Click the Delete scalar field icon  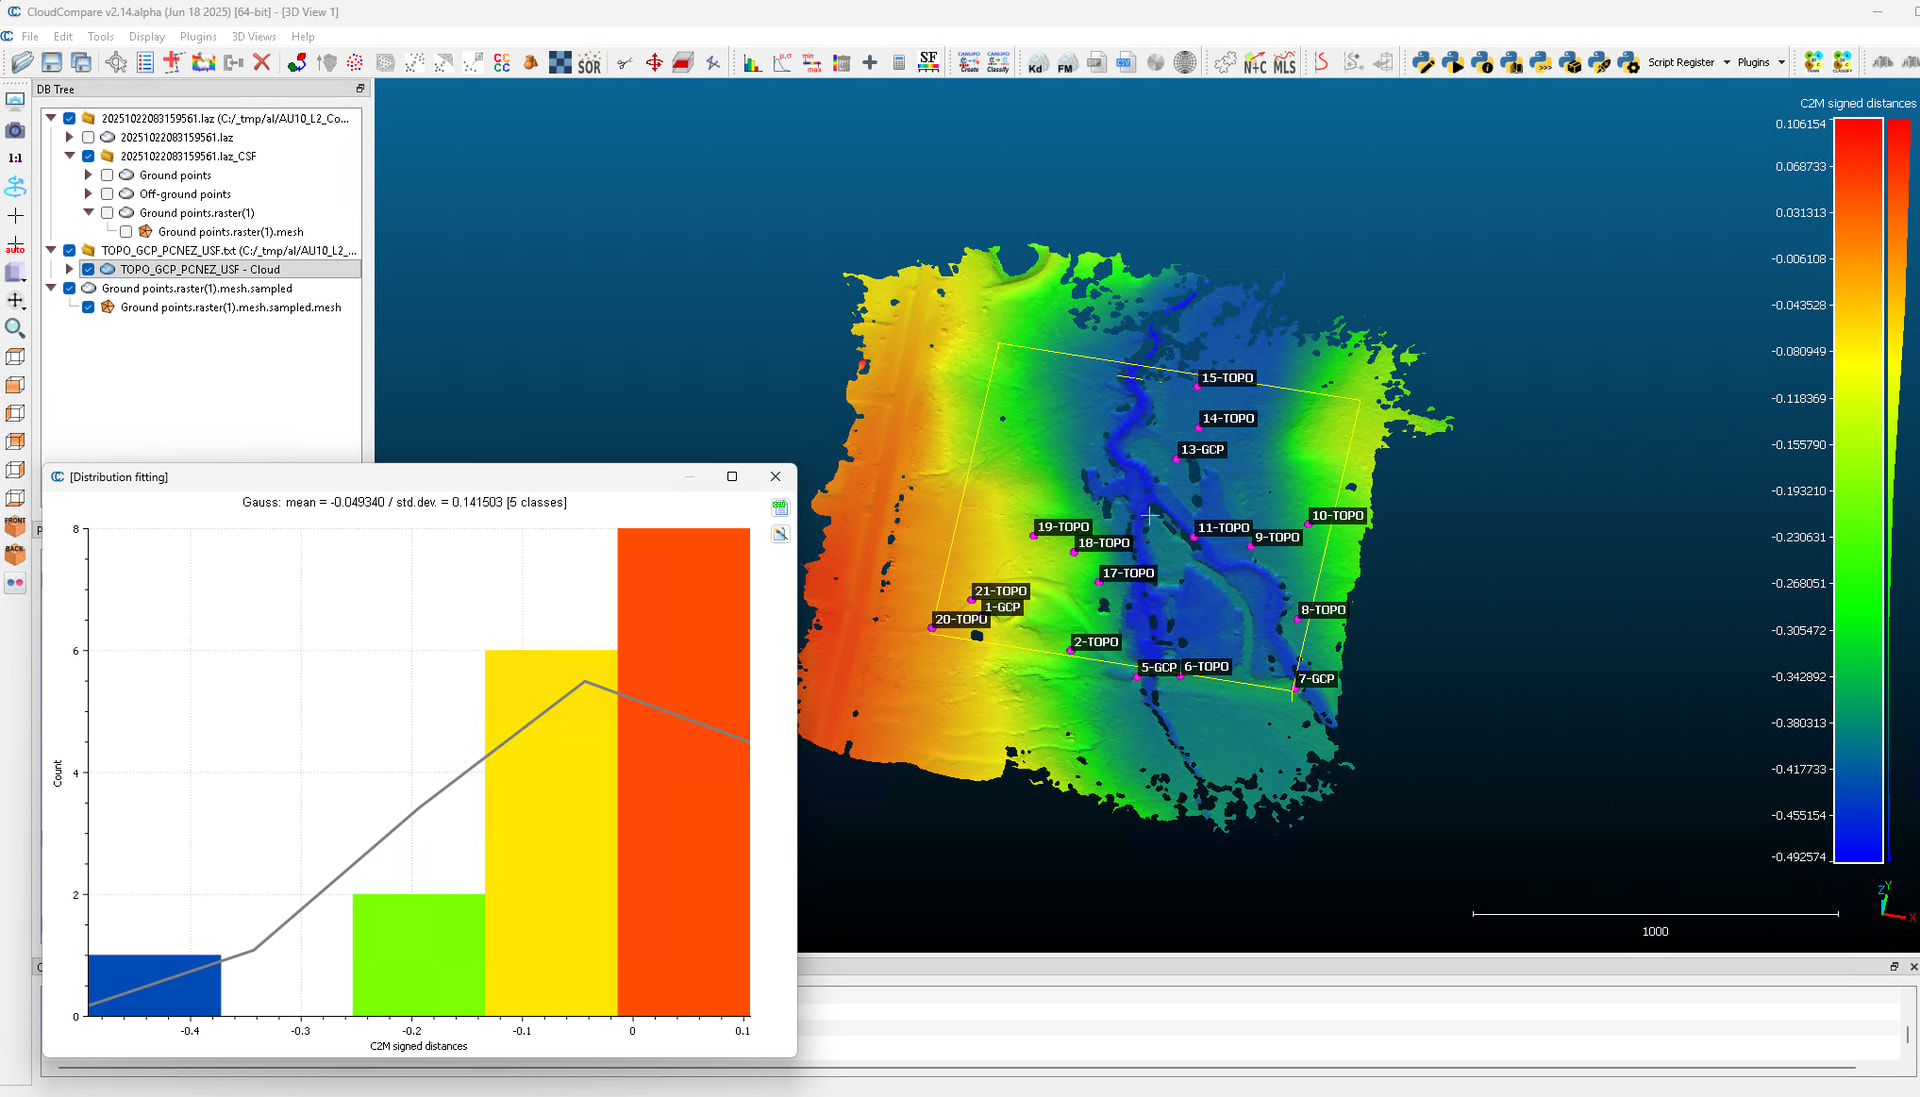coord(841,62)
